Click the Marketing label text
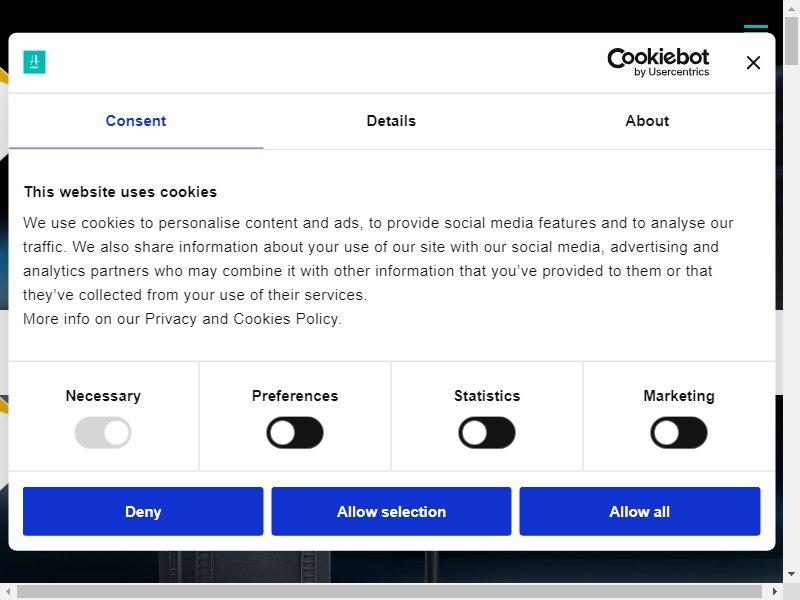Image resolution: width=800 pixels, height=600 pixels. [x=679, y=396]
